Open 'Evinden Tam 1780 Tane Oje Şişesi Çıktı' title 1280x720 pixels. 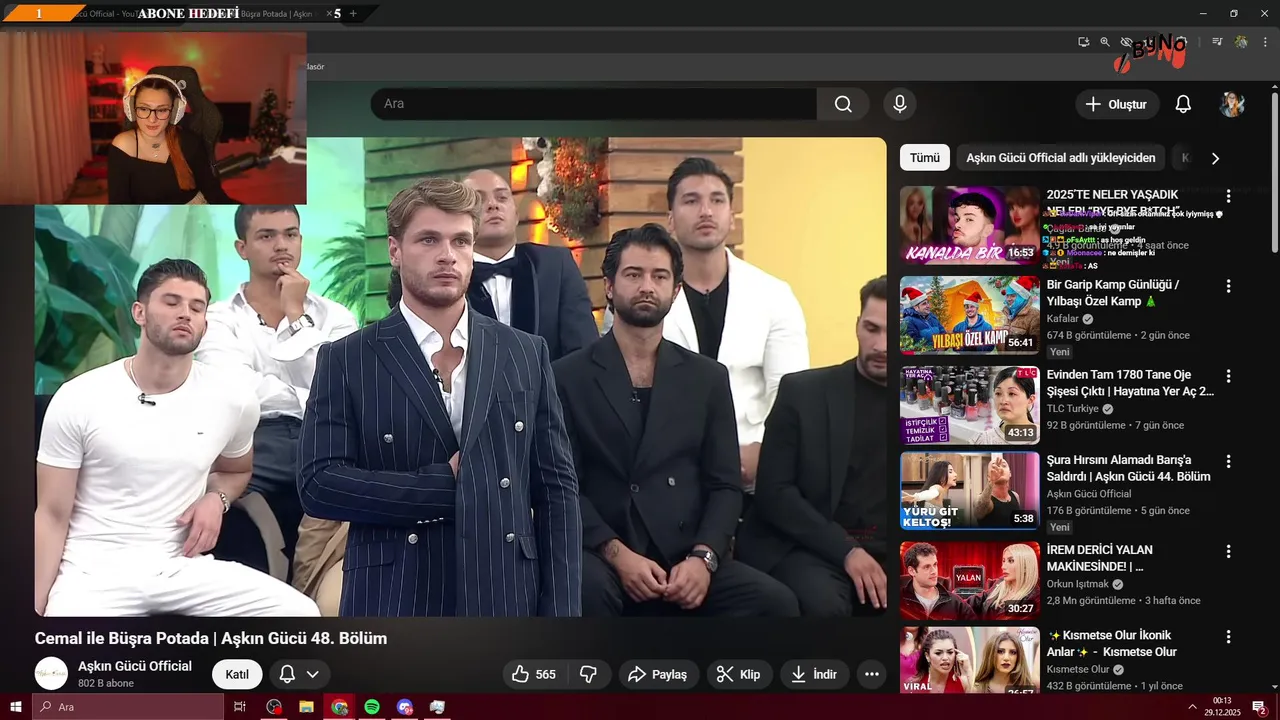1130,383
